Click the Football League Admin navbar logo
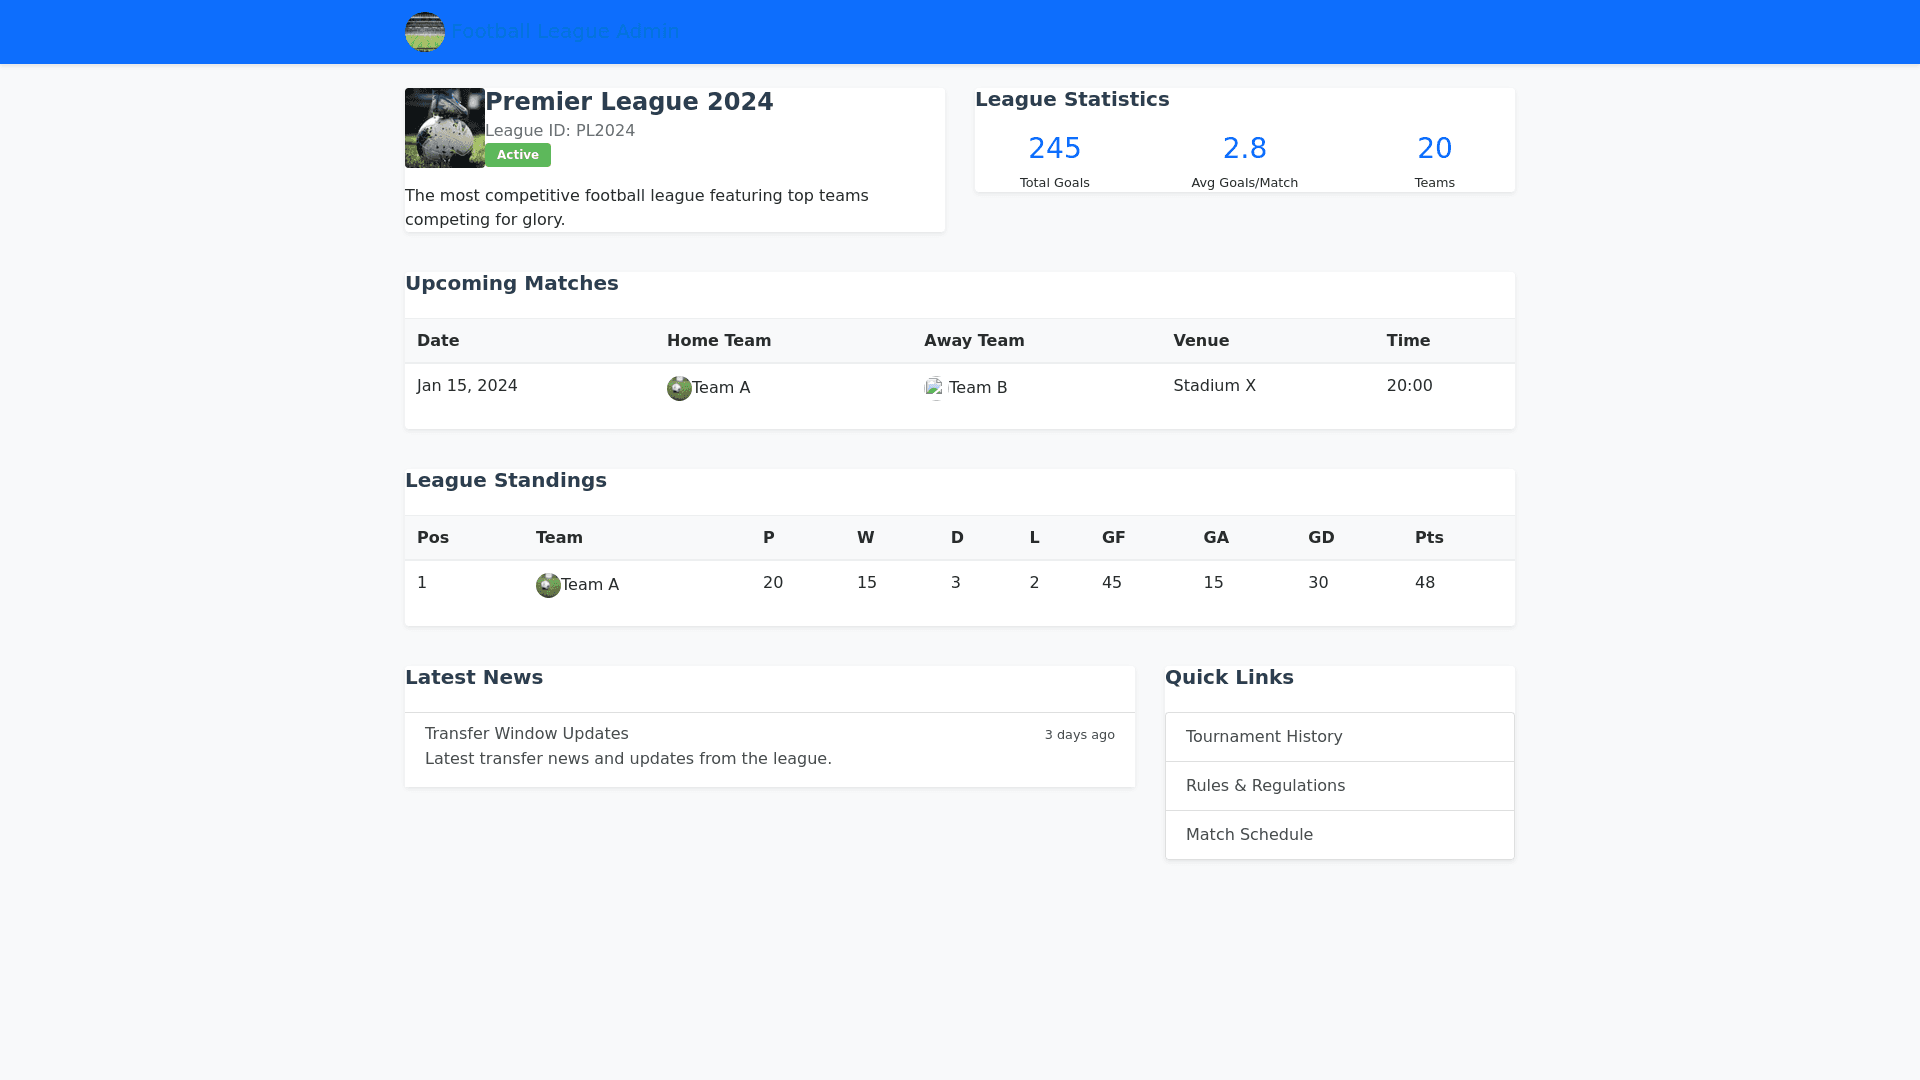Image resolution: width=1920 pixels, height=1080 pixels. click(x=425, y=32)
